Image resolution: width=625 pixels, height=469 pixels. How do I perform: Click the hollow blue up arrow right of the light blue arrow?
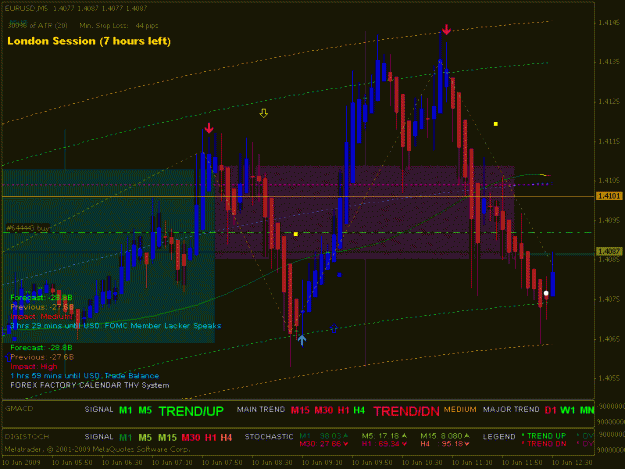click(334, 328)
